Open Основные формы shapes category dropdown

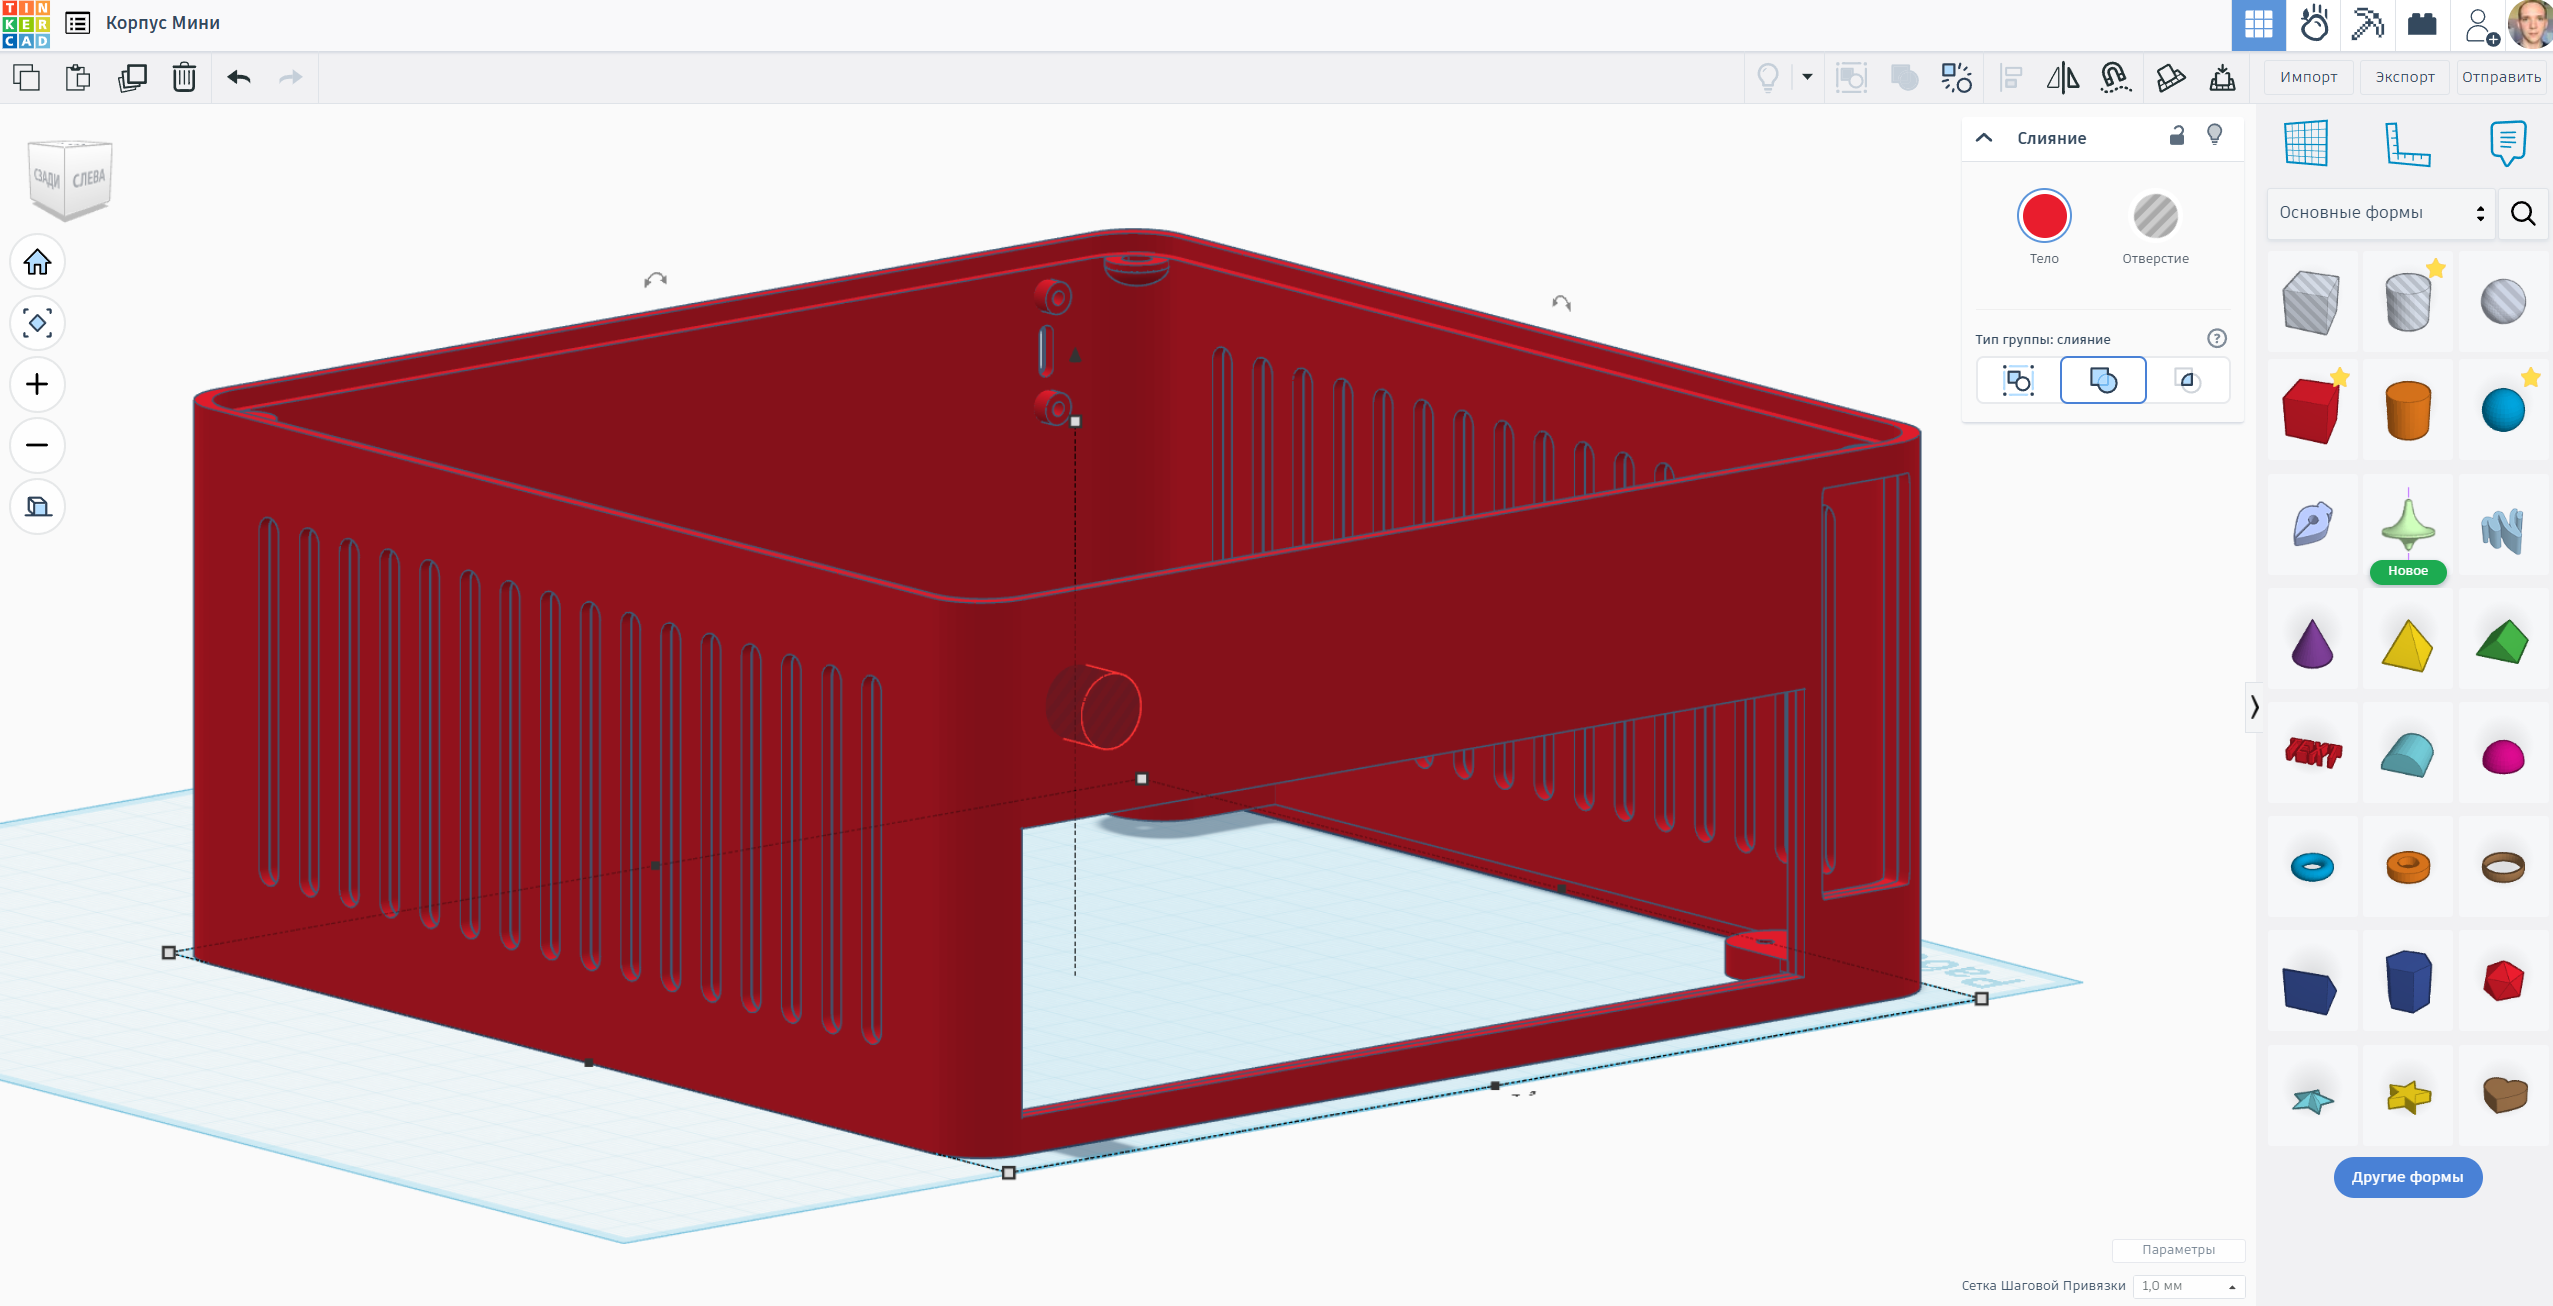click(2381, 213)
